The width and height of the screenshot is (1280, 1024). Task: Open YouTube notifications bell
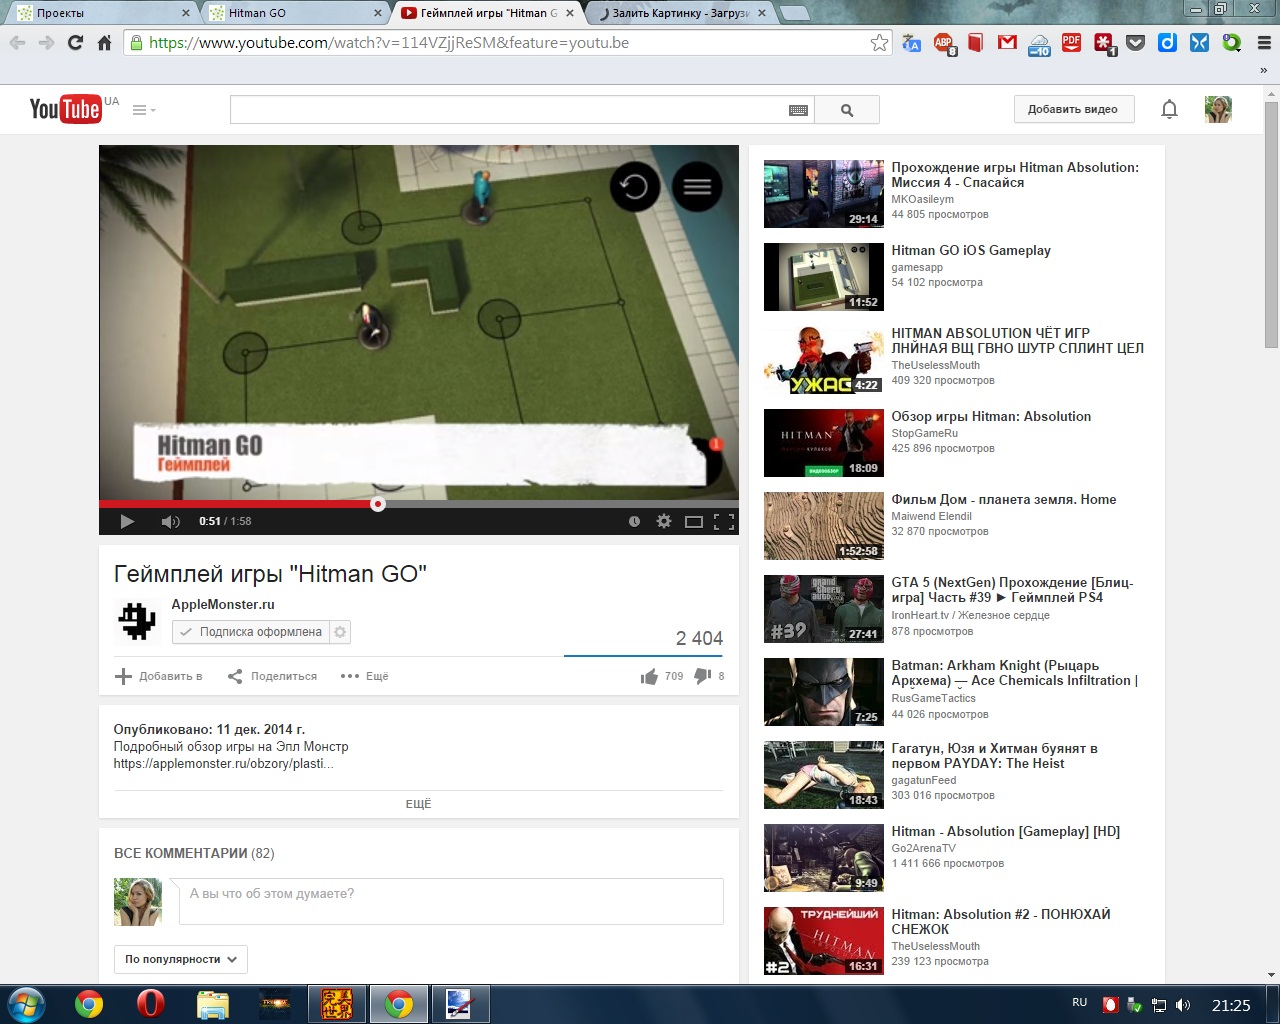(1169, 109)
